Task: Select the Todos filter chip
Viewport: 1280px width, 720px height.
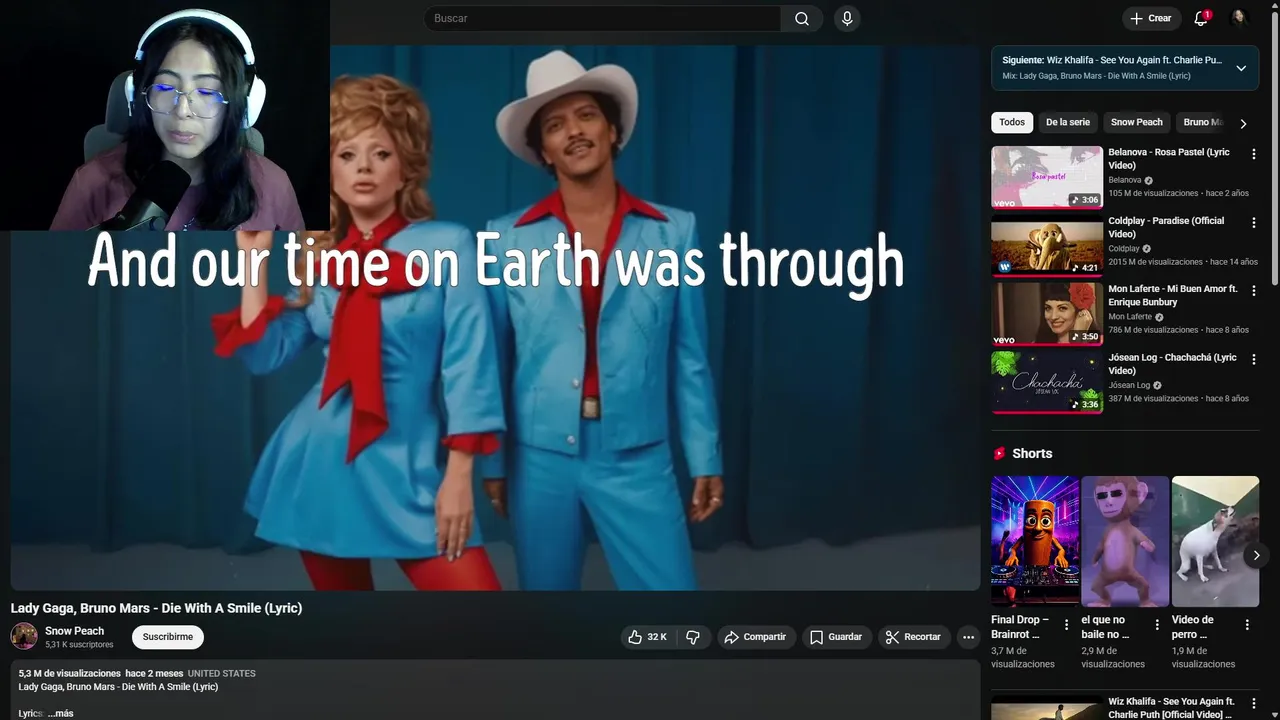Action: pyautogui.click(x=1012, y=122)
